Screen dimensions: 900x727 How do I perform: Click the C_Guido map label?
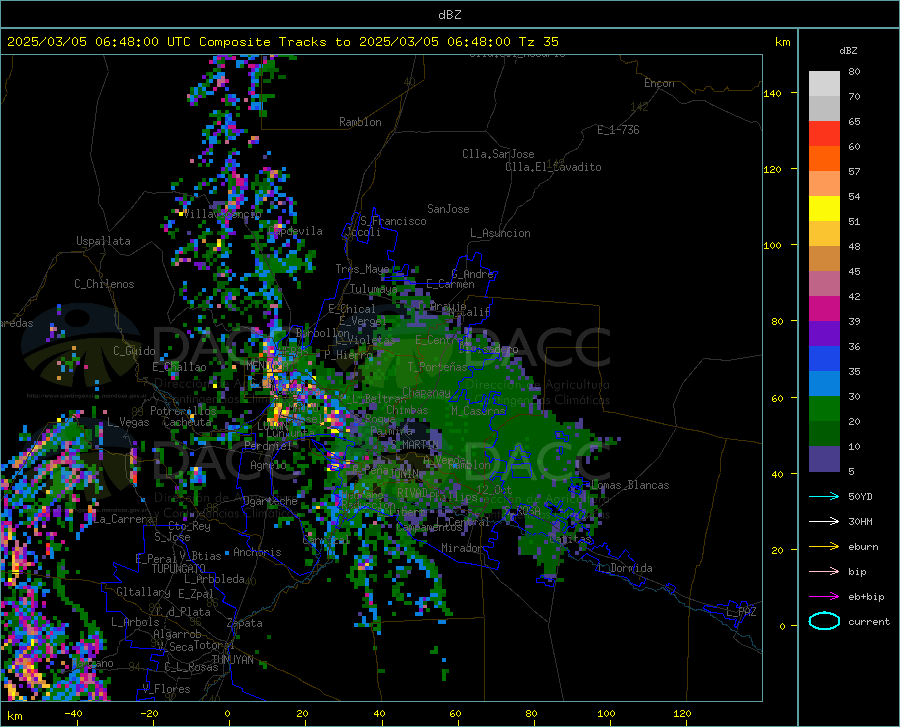(134, 351)
